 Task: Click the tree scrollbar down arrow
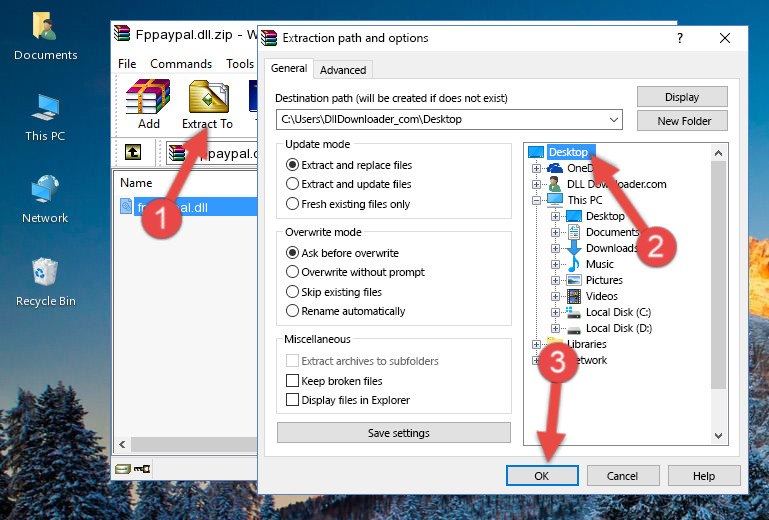718,436
